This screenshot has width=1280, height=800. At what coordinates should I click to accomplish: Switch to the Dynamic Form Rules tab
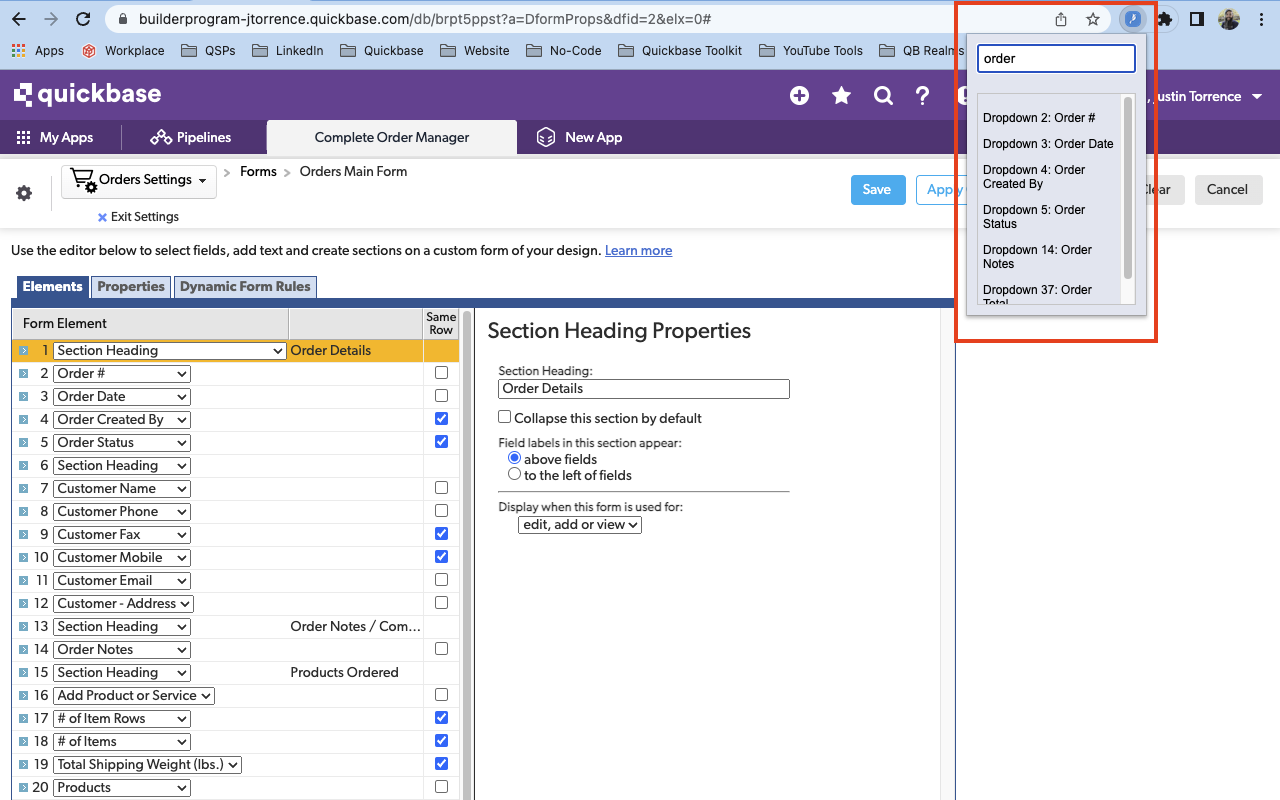pos(245,287)
